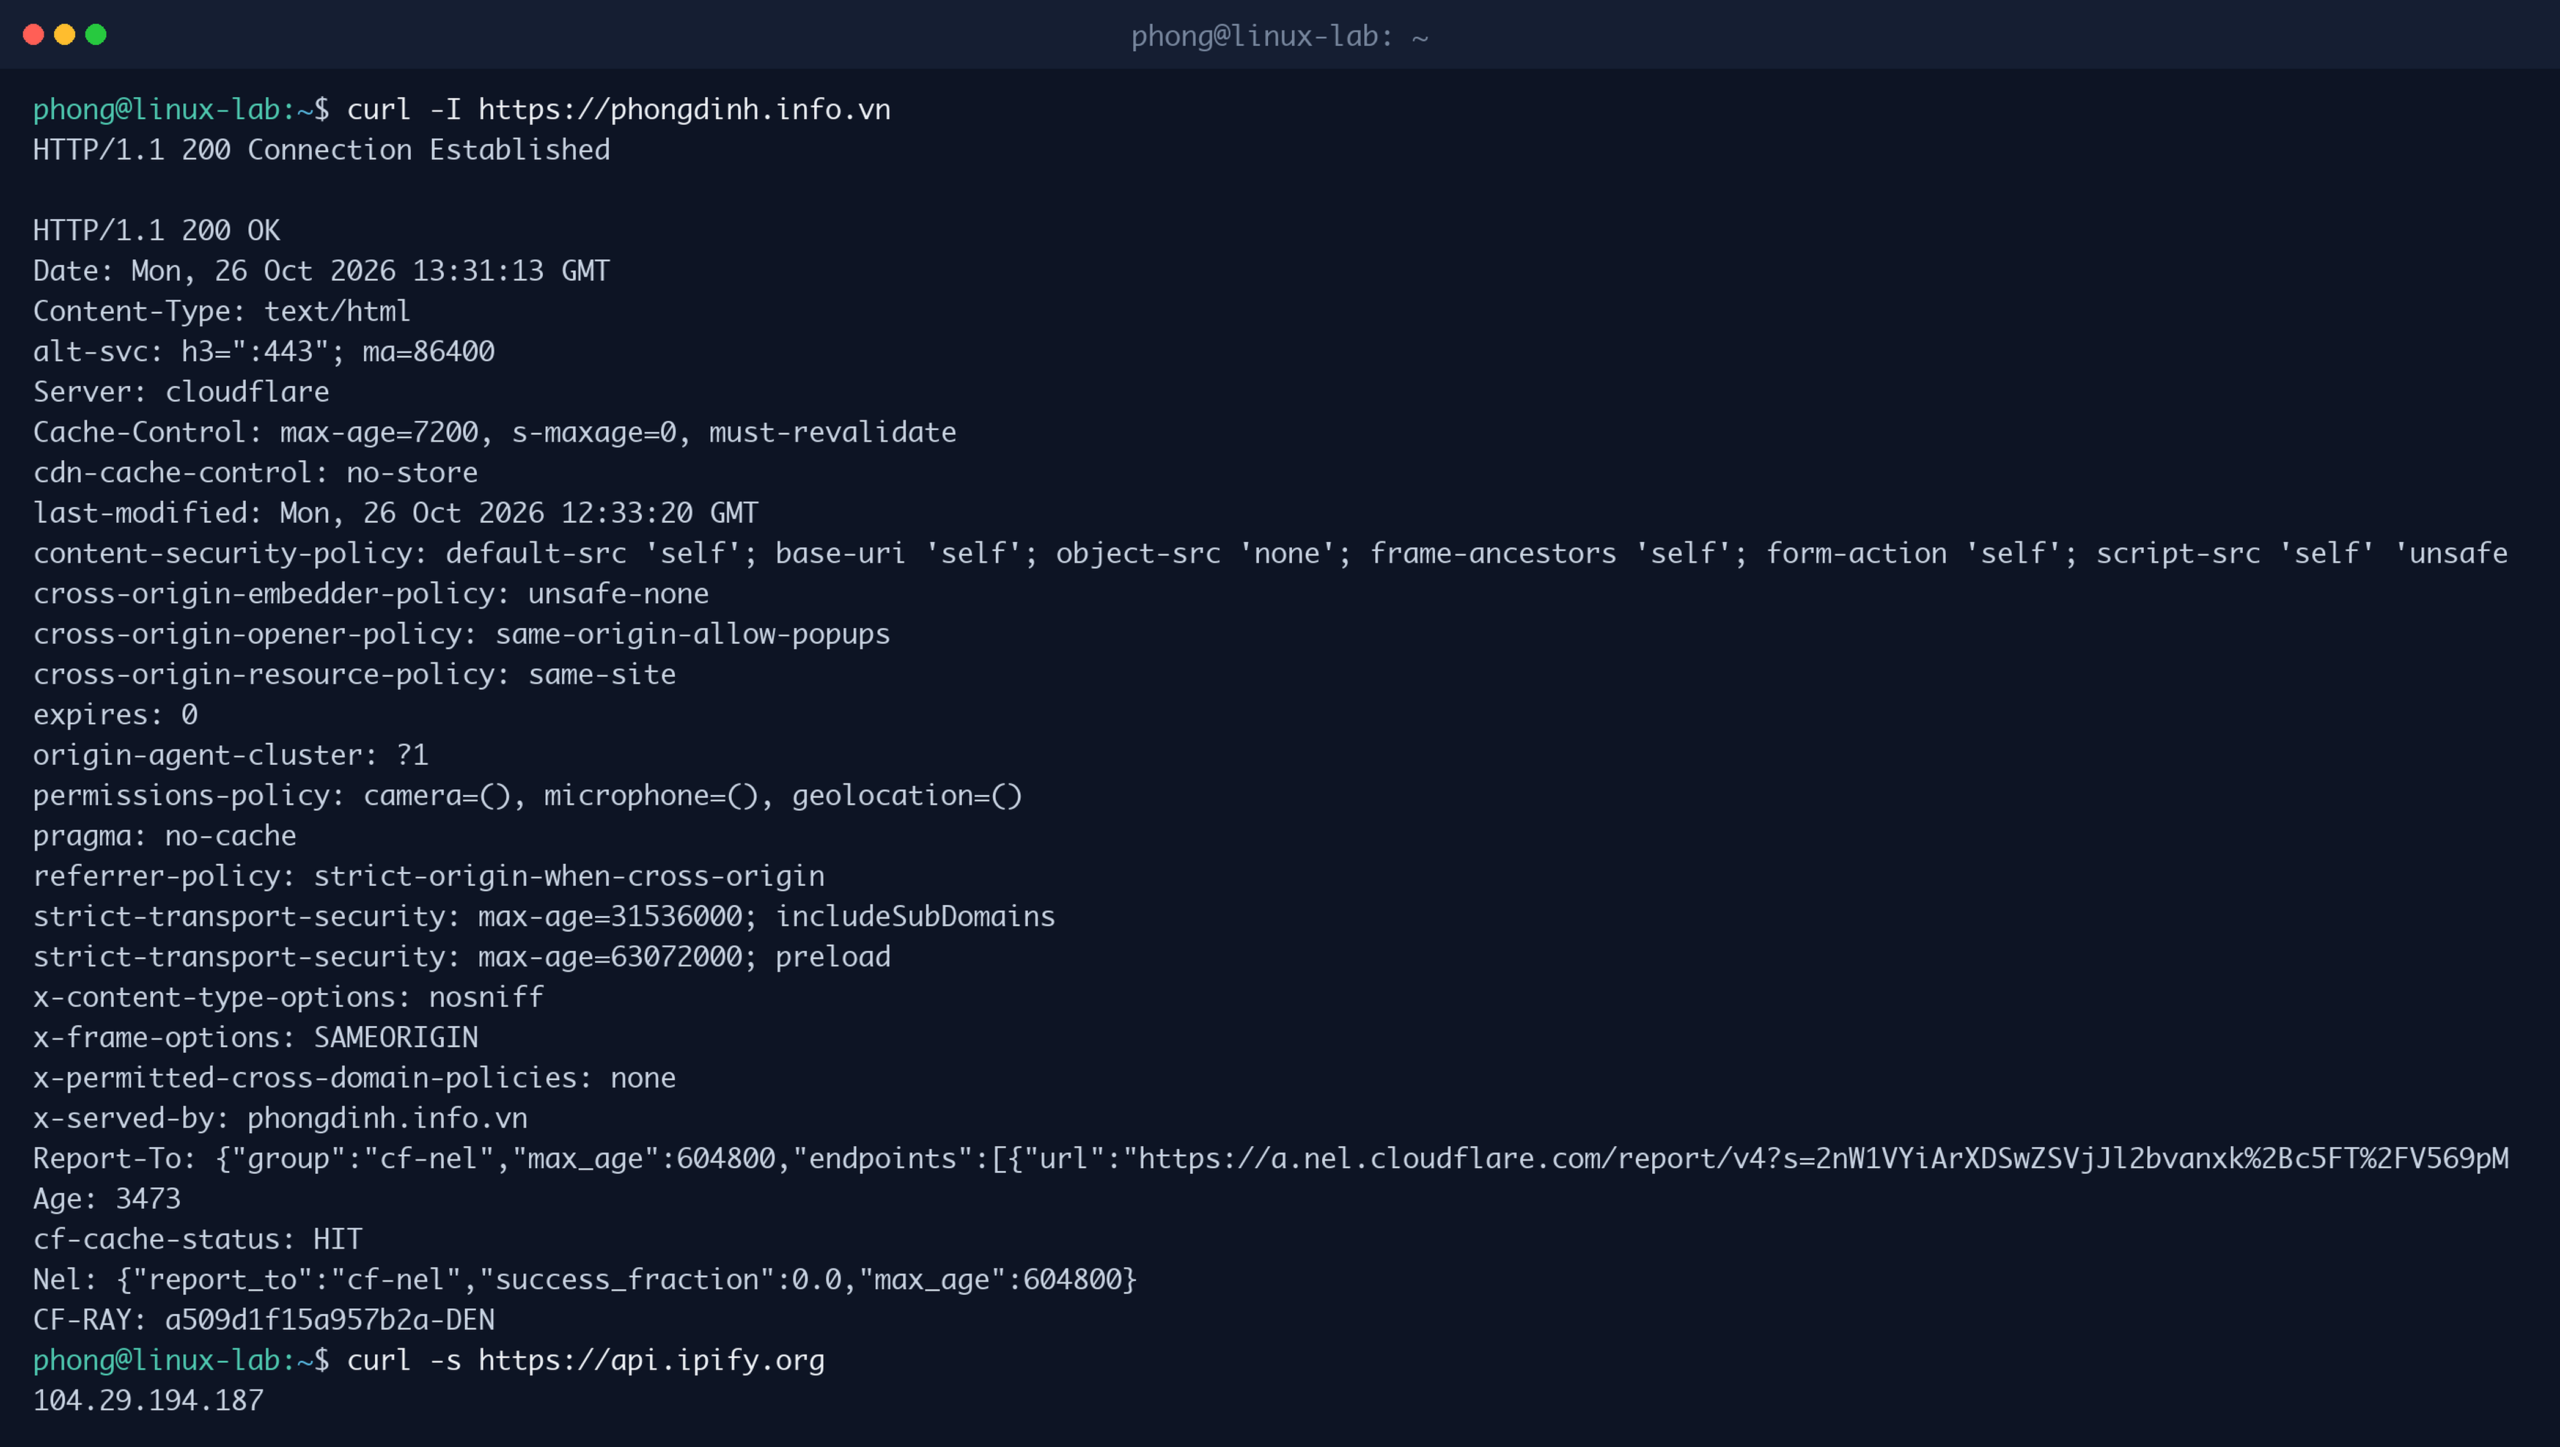Click the yellow minimize window button
This screenshot has width=2560, height=1447.
[x=65, y=35]
